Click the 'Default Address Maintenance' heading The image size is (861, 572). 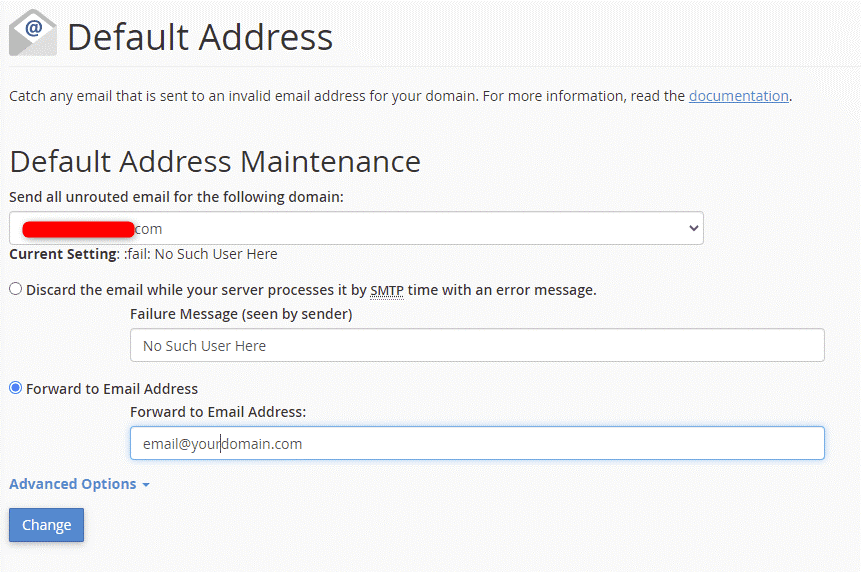(215, 161)
